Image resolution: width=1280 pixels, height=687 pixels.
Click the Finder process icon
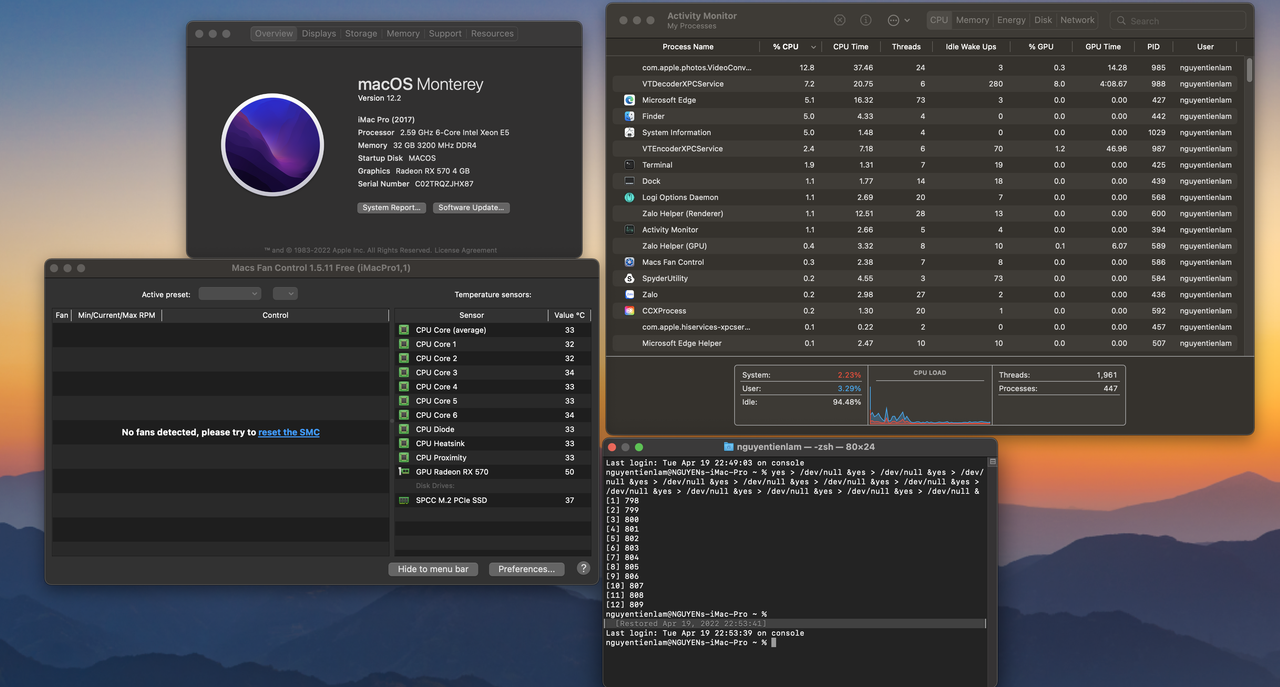tap(629, 116)
